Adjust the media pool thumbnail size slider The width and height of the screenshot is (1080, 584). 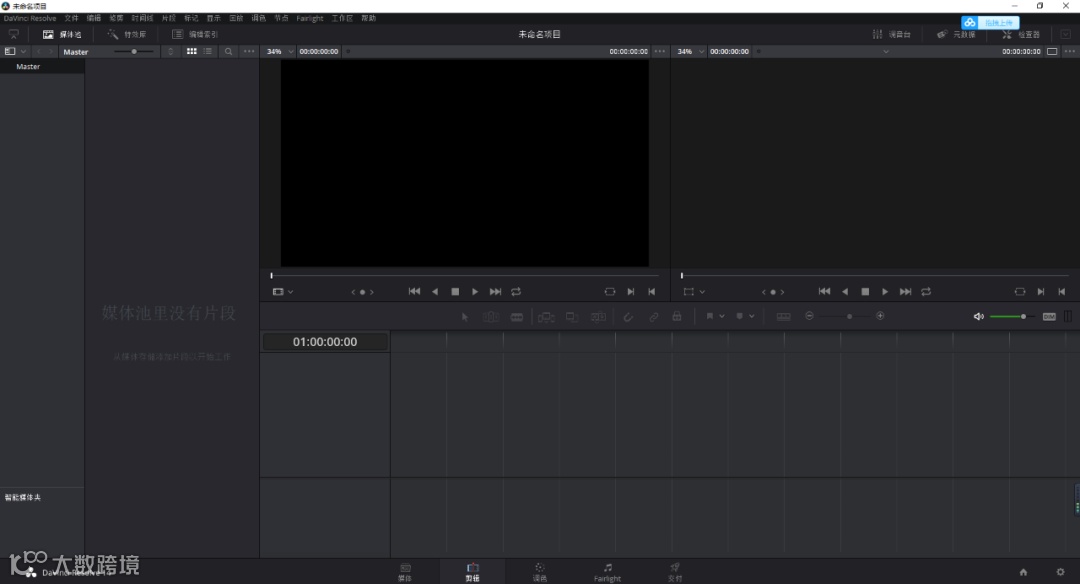[134, 52]
